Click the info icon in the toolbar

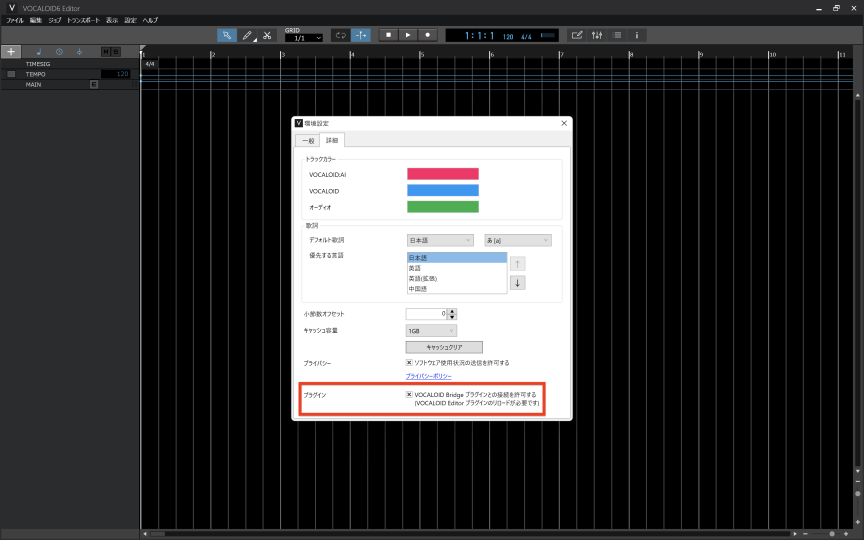(x=637, y=35)
